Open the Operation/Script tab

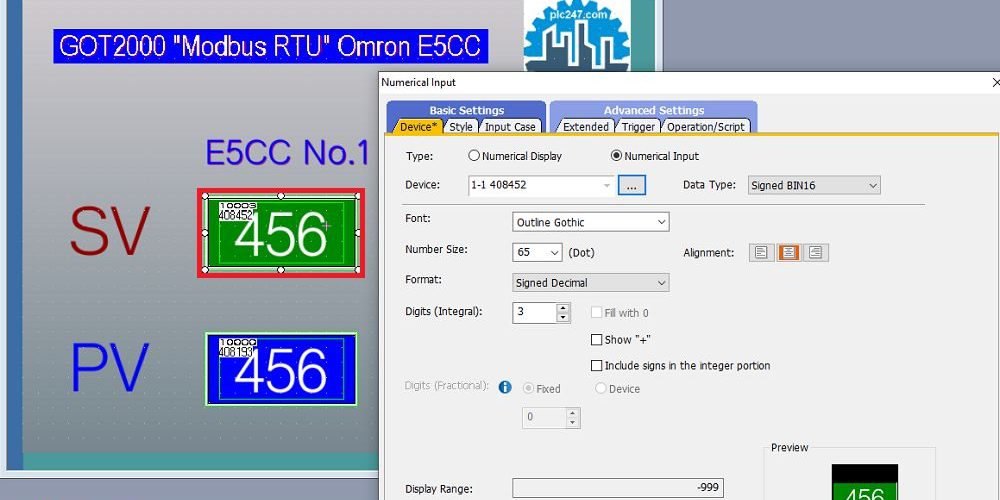coord(705,126)
